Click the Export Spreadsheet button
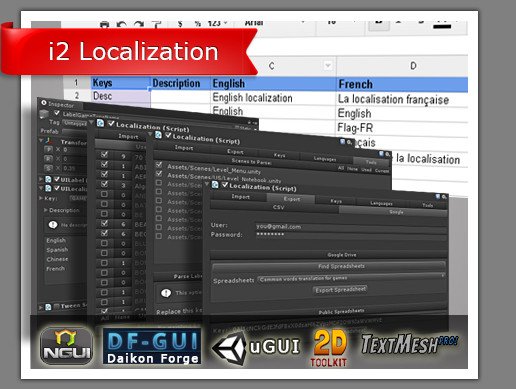Image resolution: width=516 pixels, height=389 pixels. tap(340, 290)
